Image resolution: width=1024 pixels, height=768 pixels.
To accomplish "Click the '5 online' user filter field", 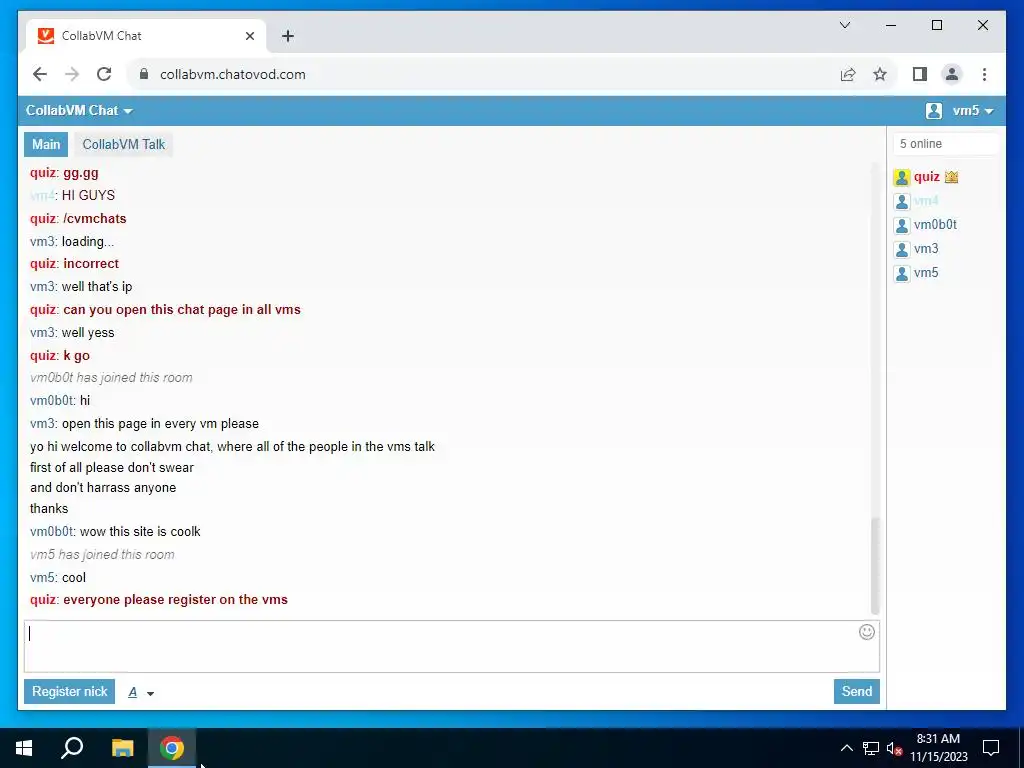I will (x=946, y=144).
